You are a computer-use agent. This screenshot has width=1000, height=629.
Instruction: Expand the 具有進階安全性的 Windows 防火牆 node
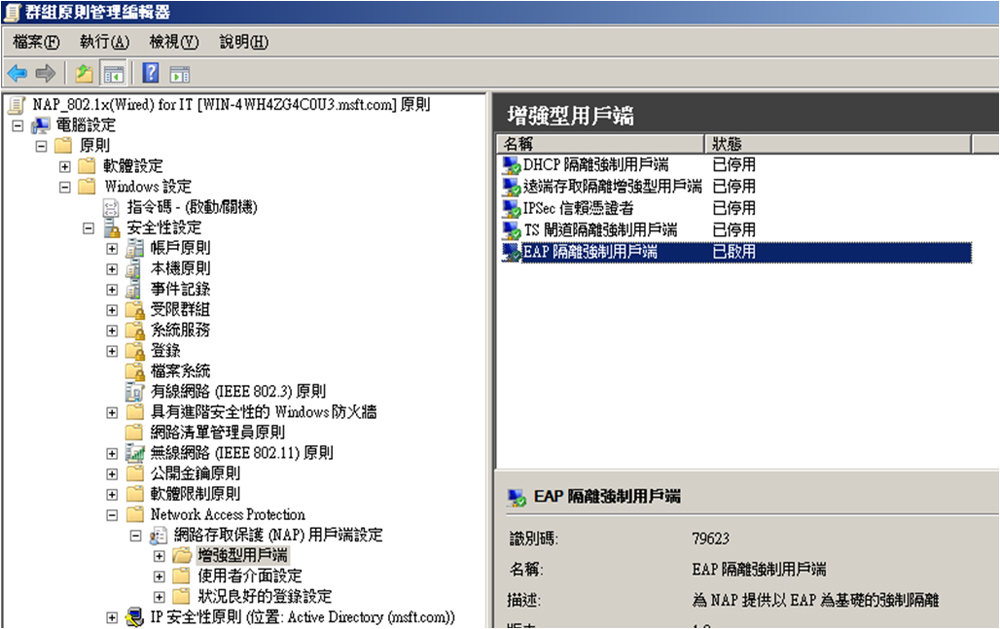[112, 413]
